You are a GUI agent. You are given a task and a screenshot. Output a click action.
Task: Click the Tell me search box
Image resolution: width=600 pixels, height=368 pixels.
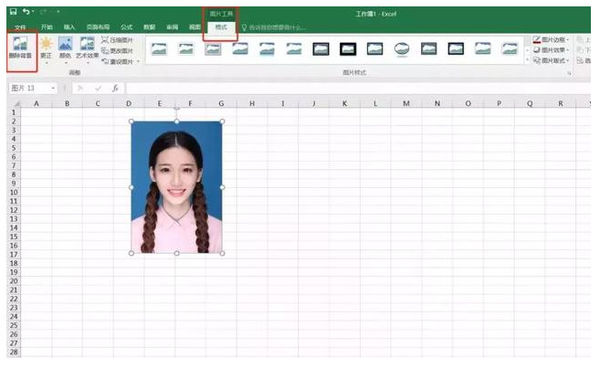pyautogui.click(x=274, y=28)
